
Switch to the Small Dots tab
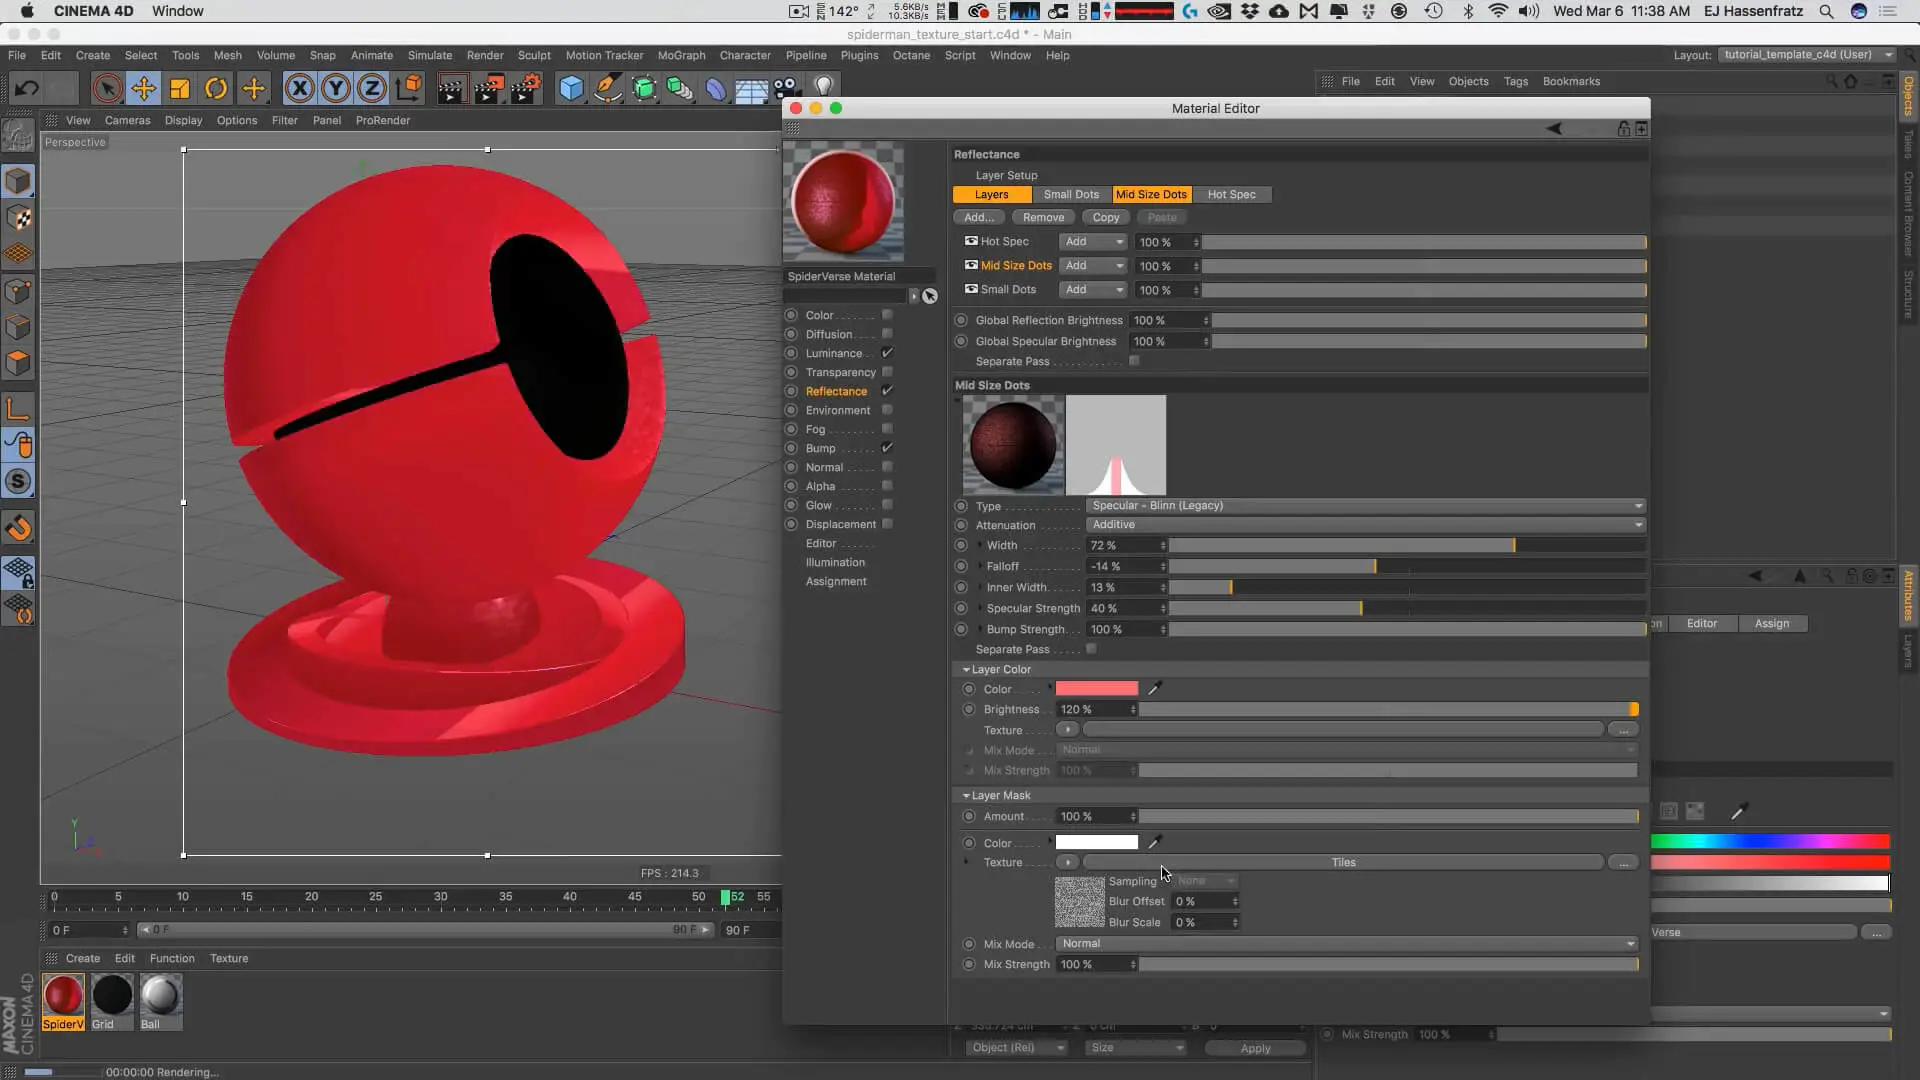click(x=1071, y=194)
